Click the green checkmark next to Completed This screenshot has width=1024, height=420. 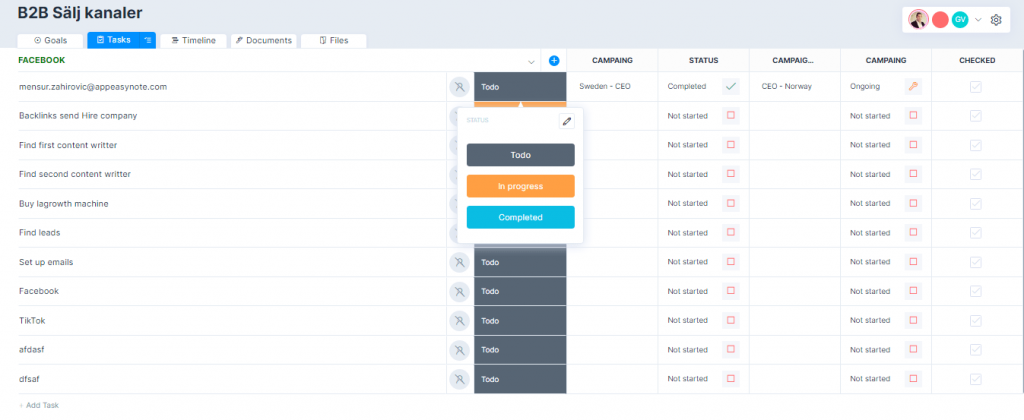[731, 86]
